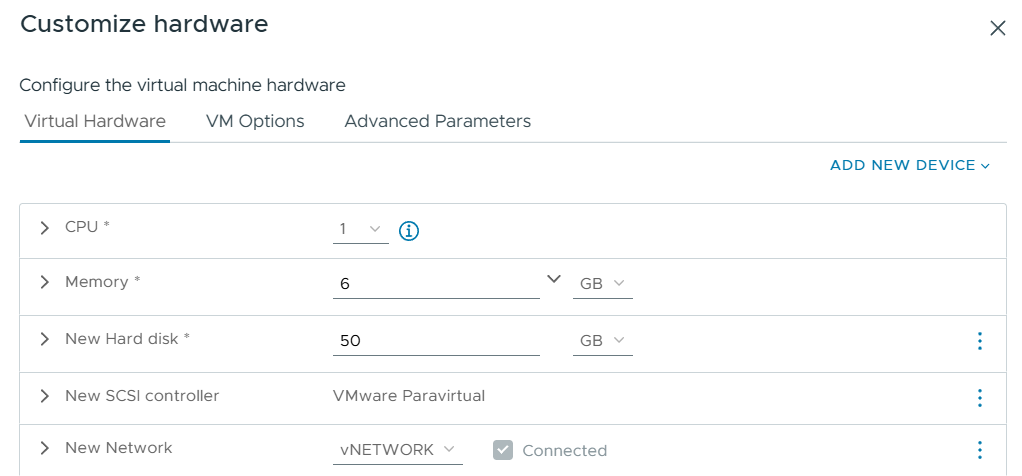Expand the New Network row

44,448
